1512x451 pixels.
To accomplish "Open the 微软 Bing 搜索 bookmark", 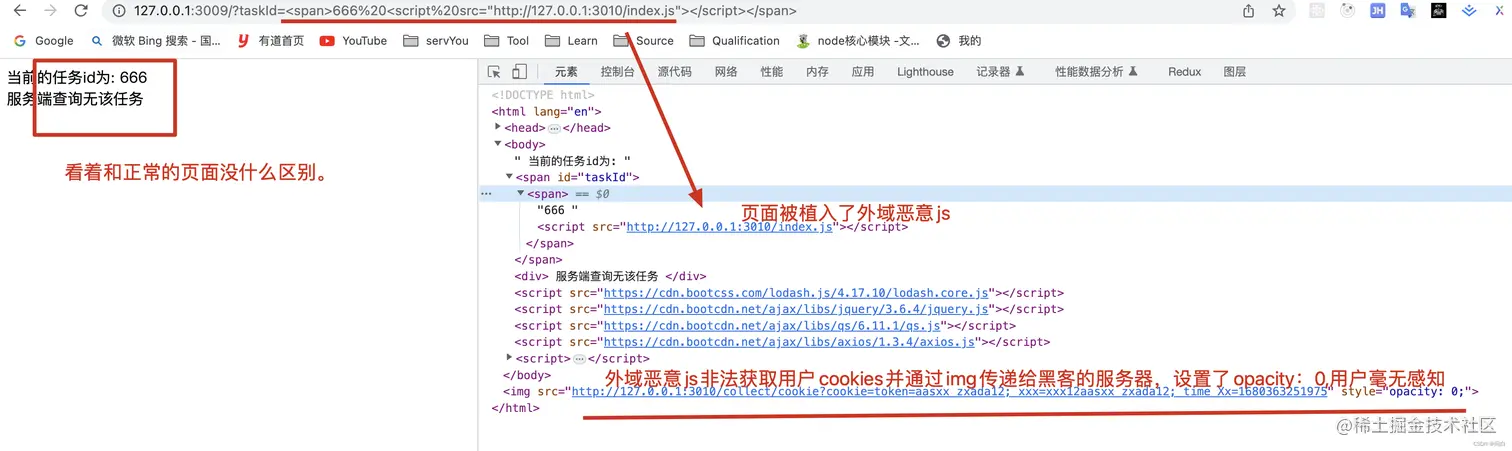I will pyautogui.click(x=156, y=41).
